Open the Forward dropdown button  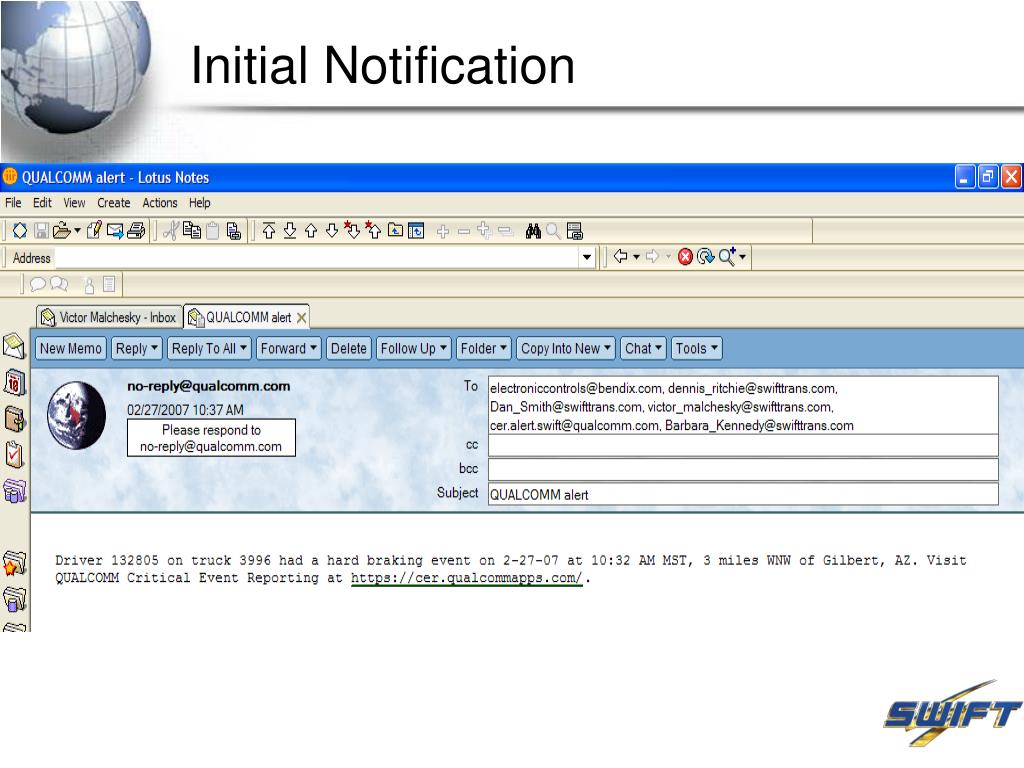288,349
